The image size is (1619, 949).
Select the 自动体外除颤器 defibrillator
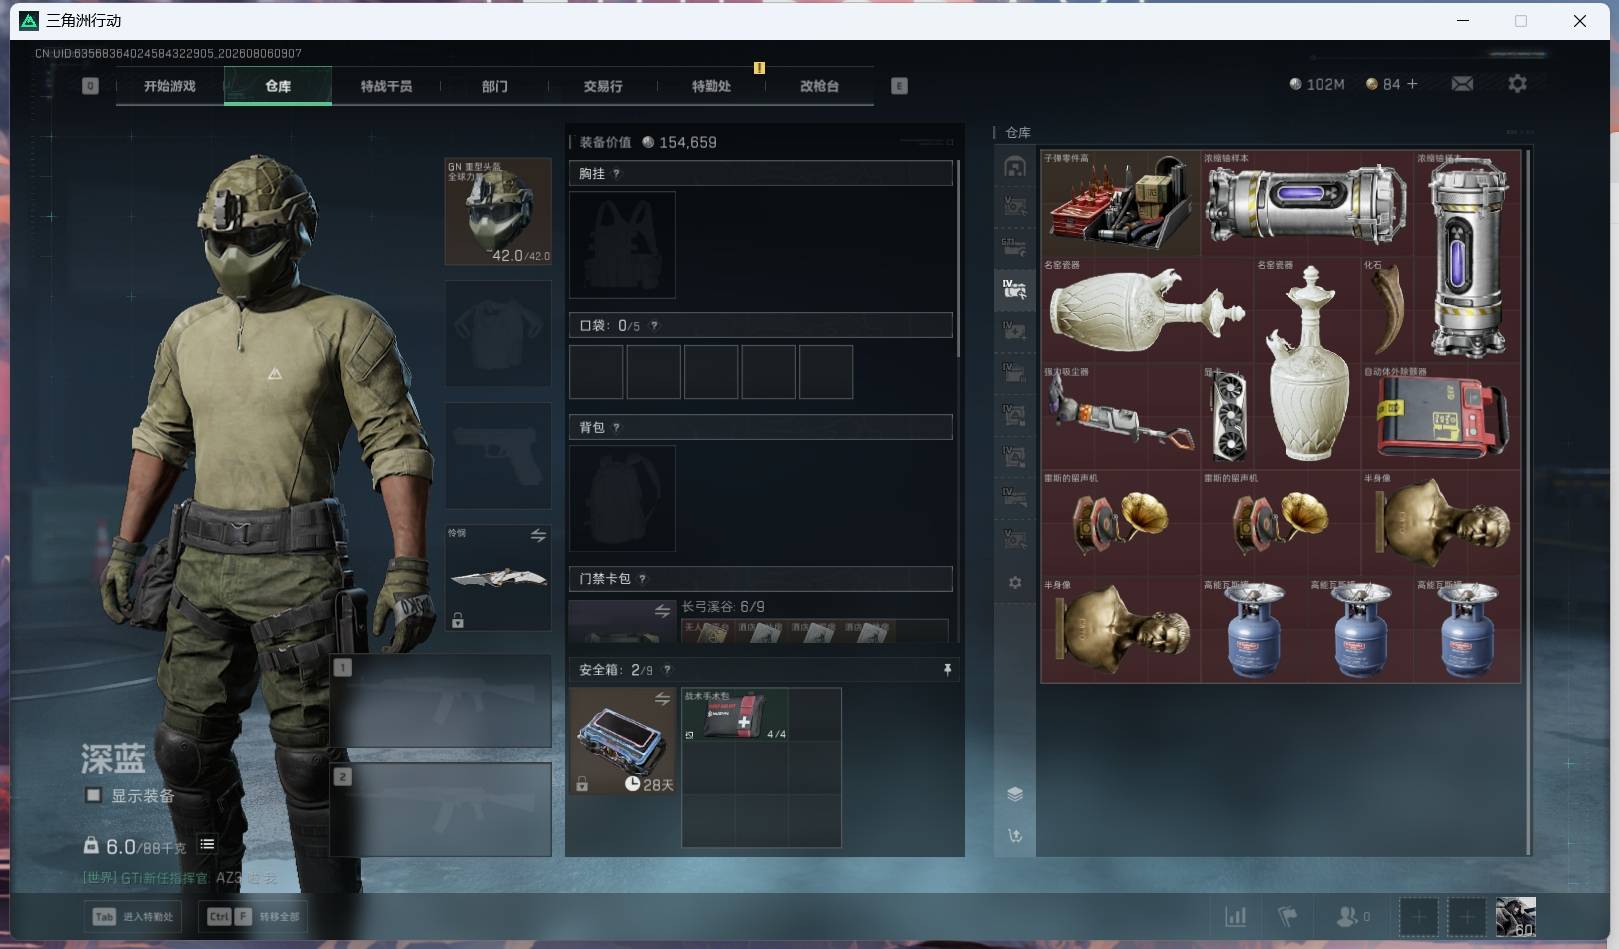(1440, 416)
